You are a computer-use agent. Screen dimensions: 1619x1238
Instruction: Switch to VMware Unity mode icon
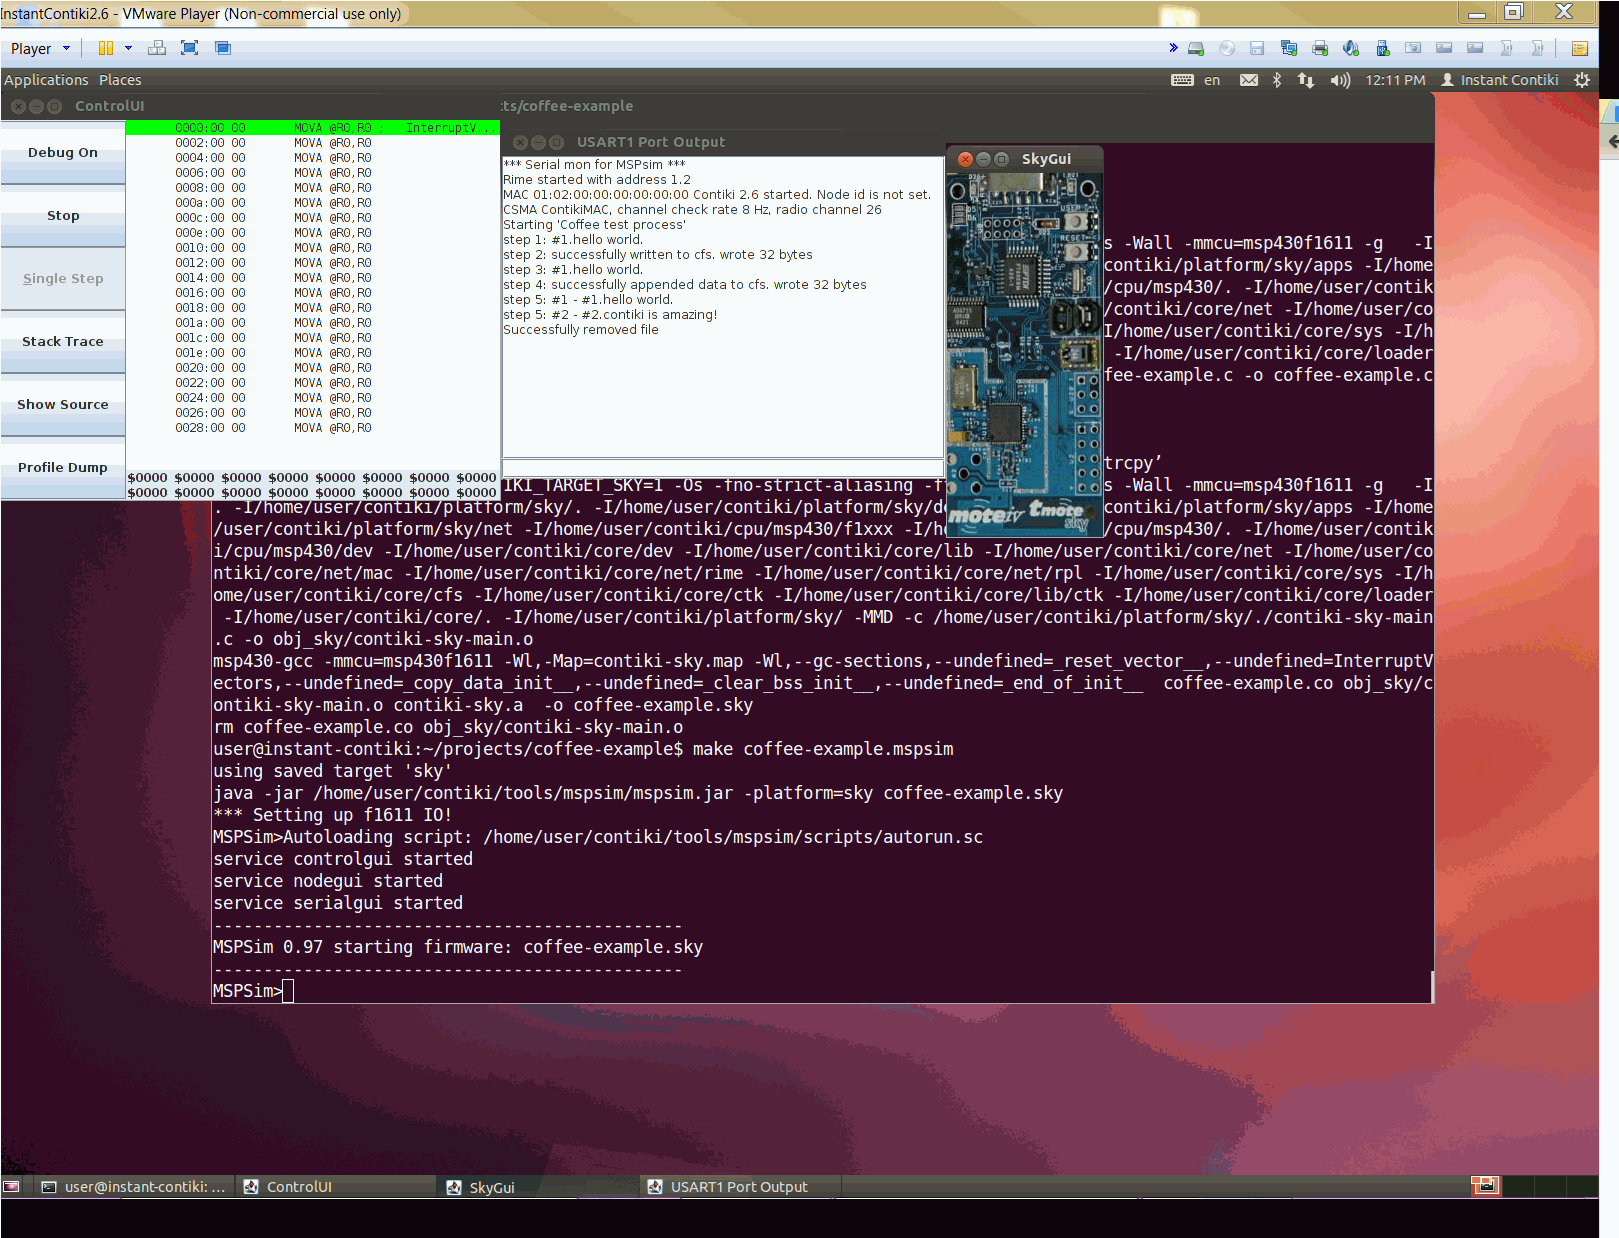tap(222, 48)
